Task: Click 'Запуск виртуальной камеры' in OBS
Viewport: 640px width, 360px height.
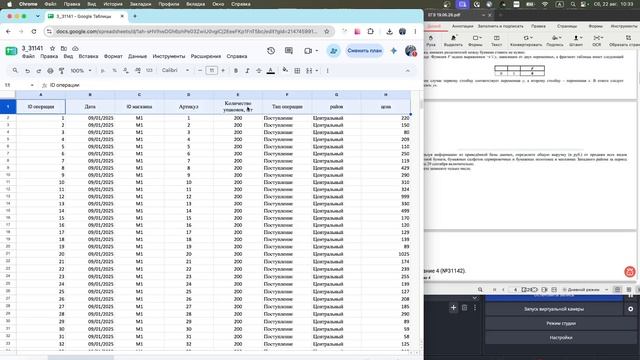Action: tap(554, 309)
